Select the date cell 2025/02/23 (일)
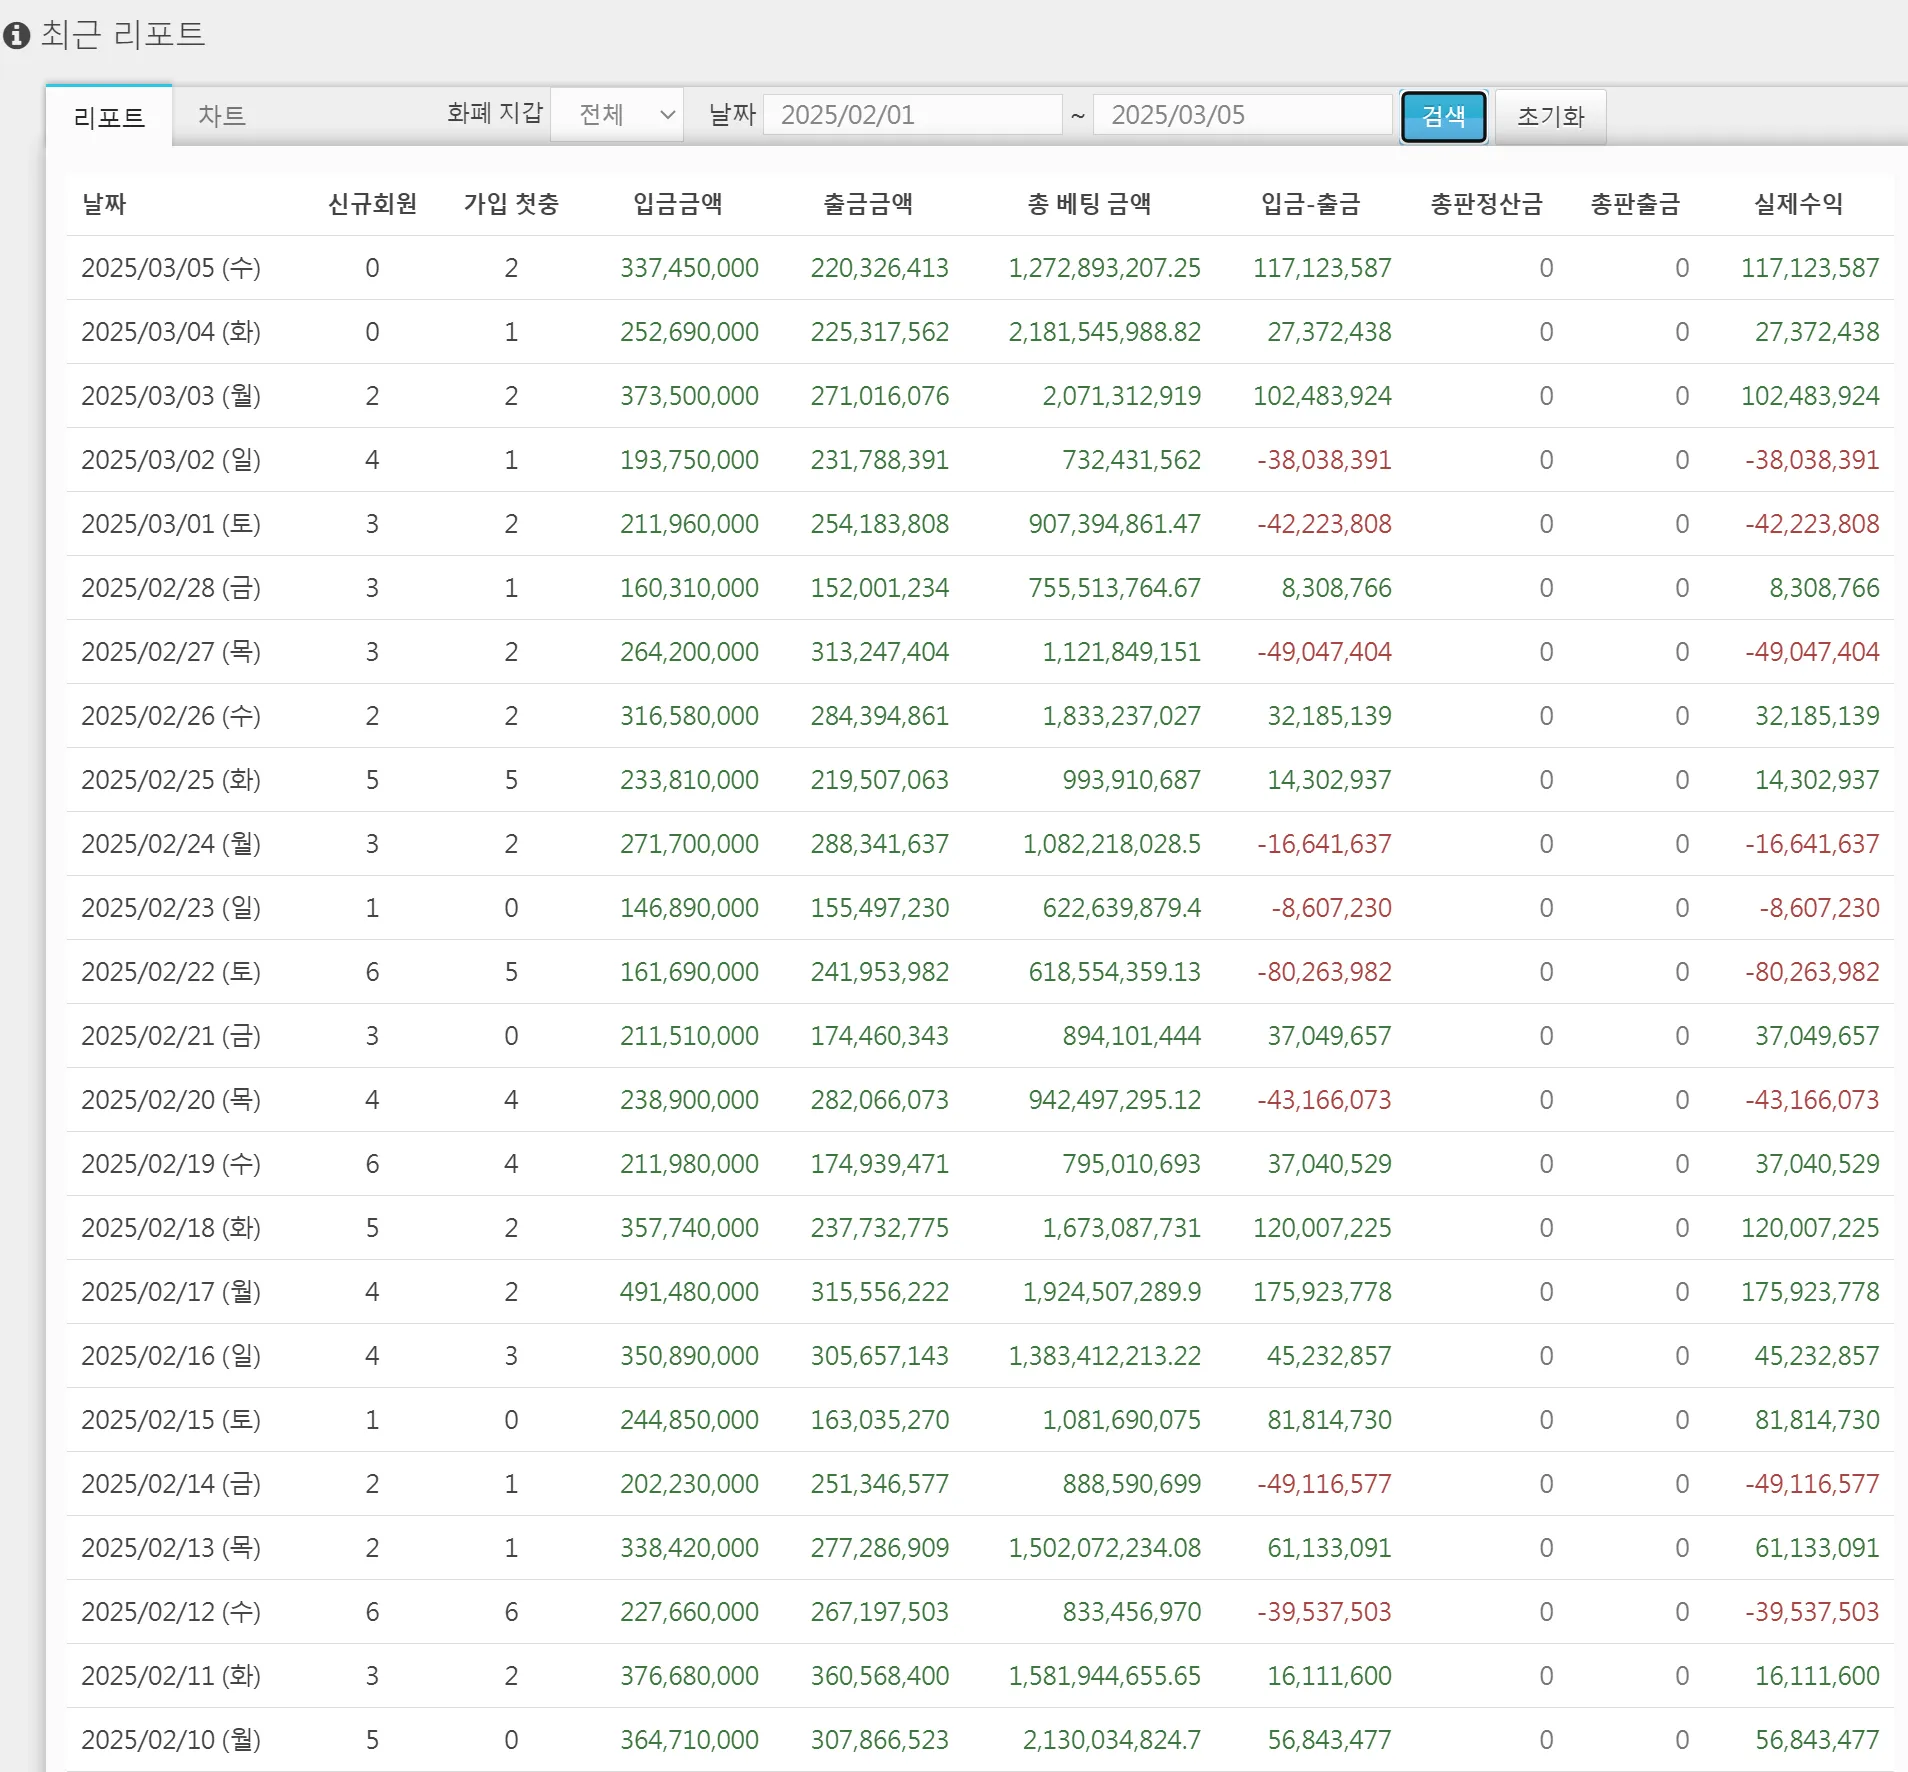 pyautogui.click(x=171, y=908)
